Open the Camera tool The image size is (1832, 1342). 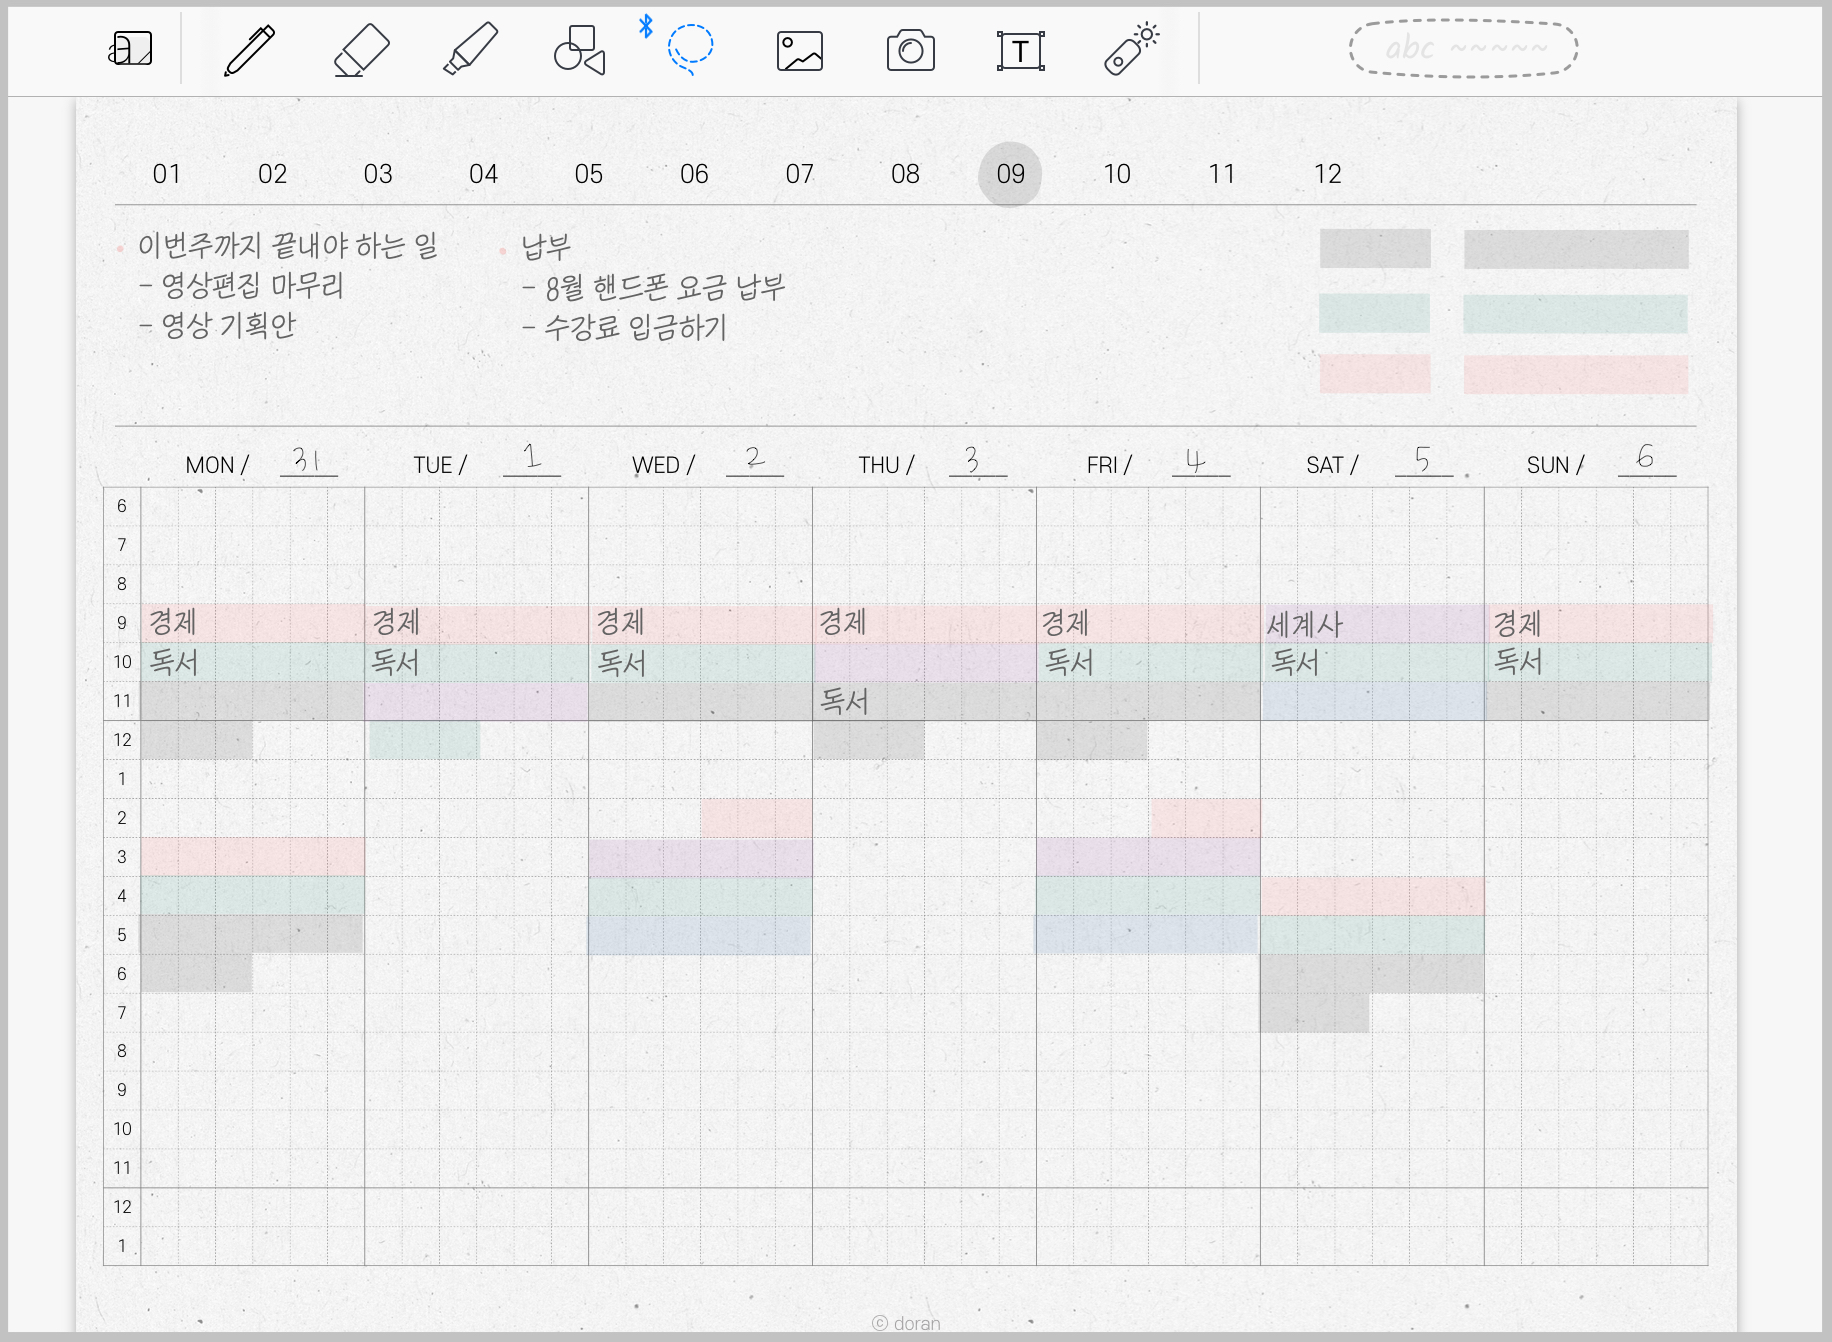(911, 50)
